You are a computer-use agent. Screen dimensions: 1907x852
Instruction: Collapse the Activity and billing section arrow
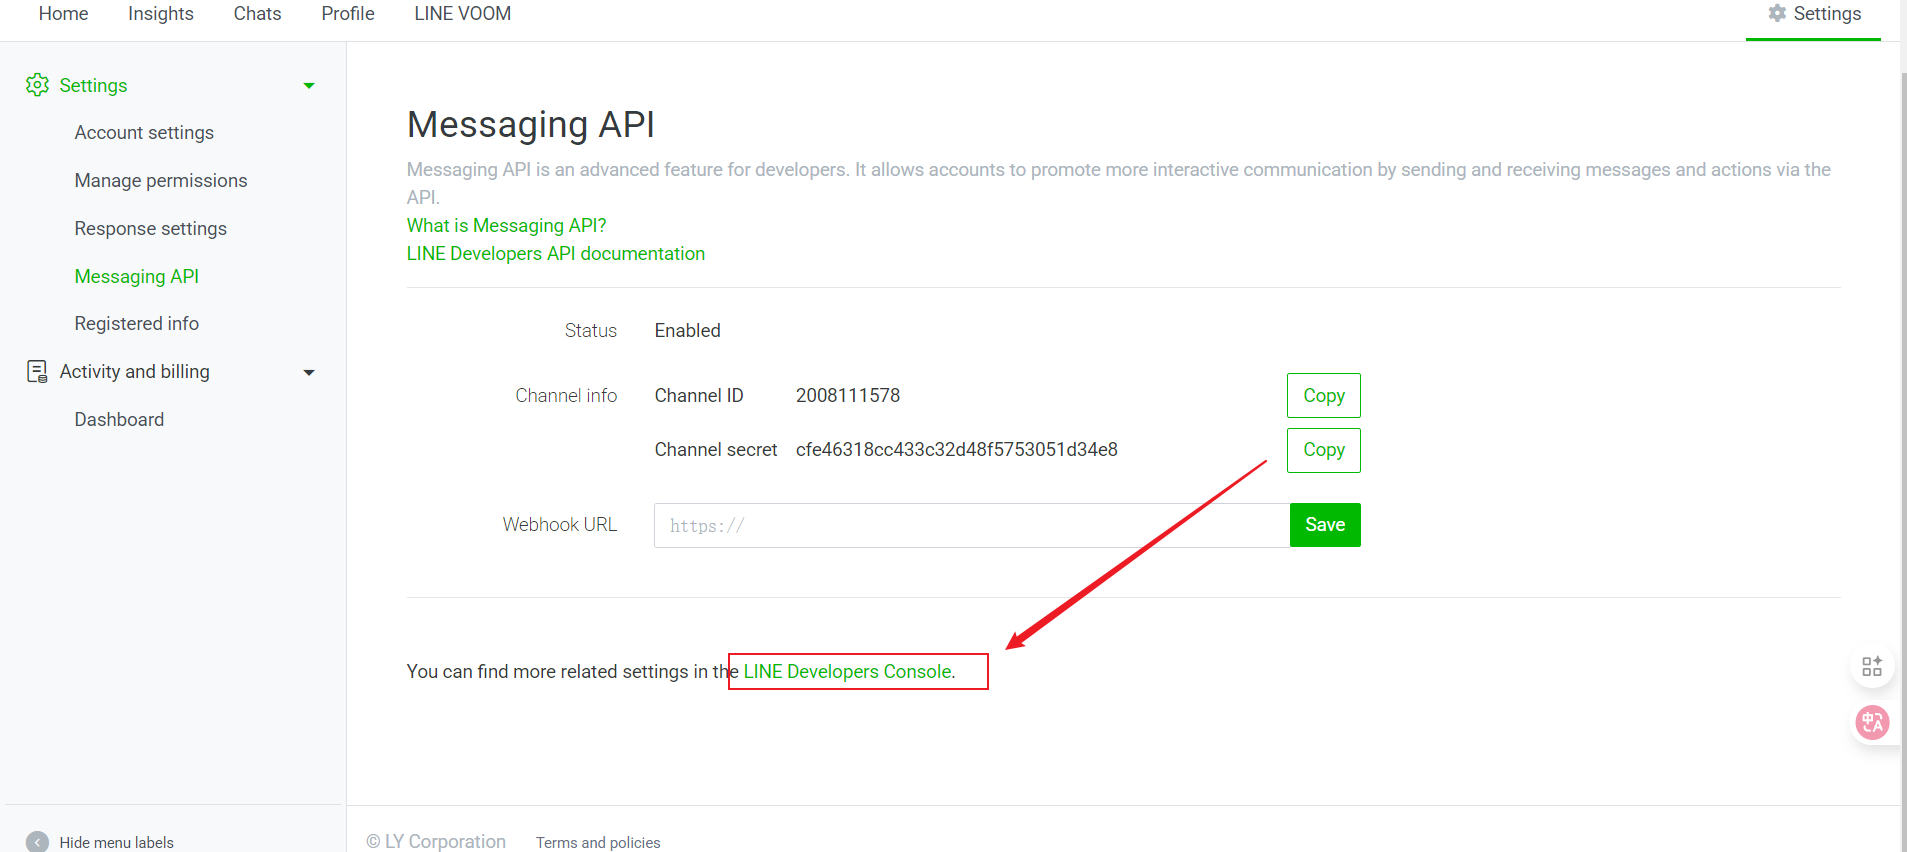pyautogui.click(x=309, y=373)
